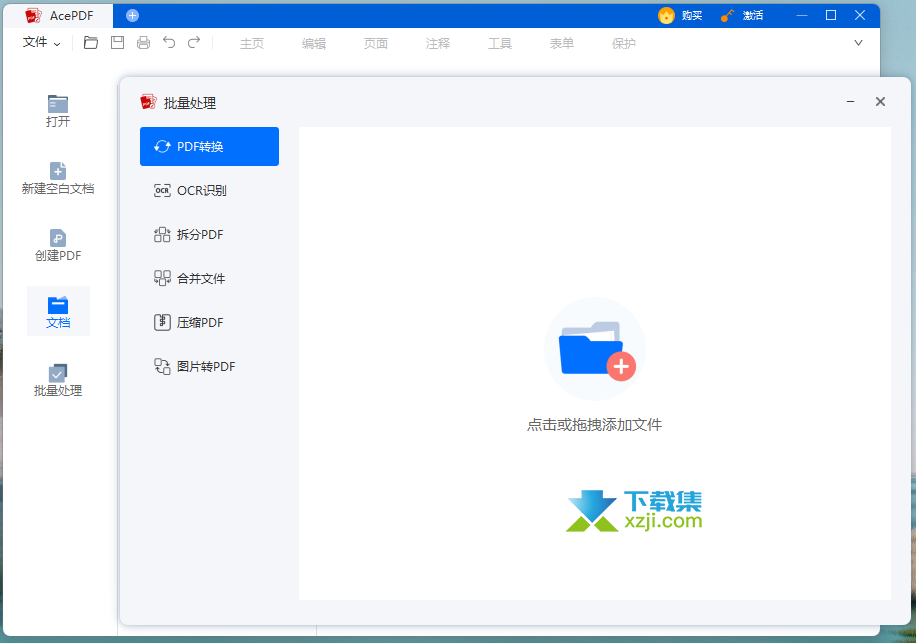
Task: Click 创建PDF in the sidebar
Action: (58, 246)
